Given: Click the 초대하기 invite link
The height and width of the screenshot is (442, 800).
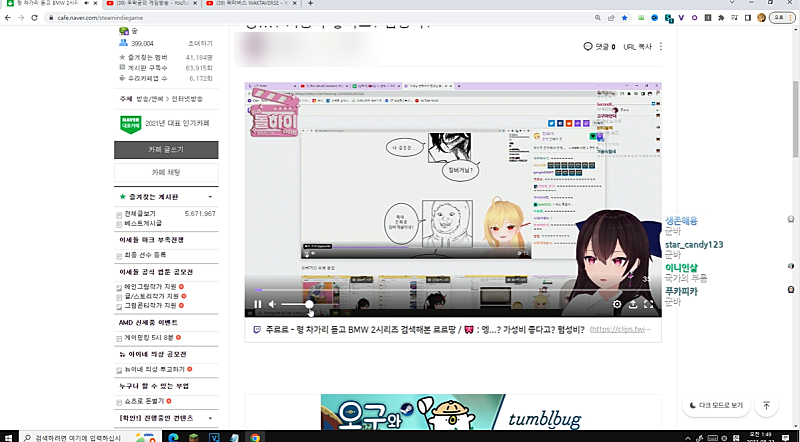Looking at the screenshot, I should coord(200,43).
